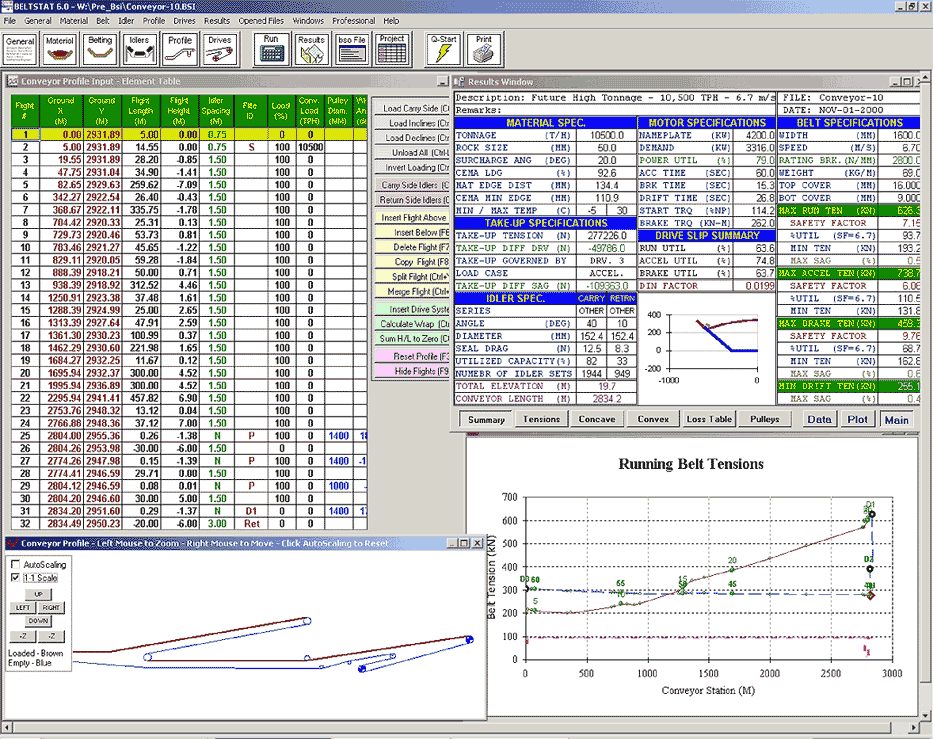Open the Help menu

[391, 21]
